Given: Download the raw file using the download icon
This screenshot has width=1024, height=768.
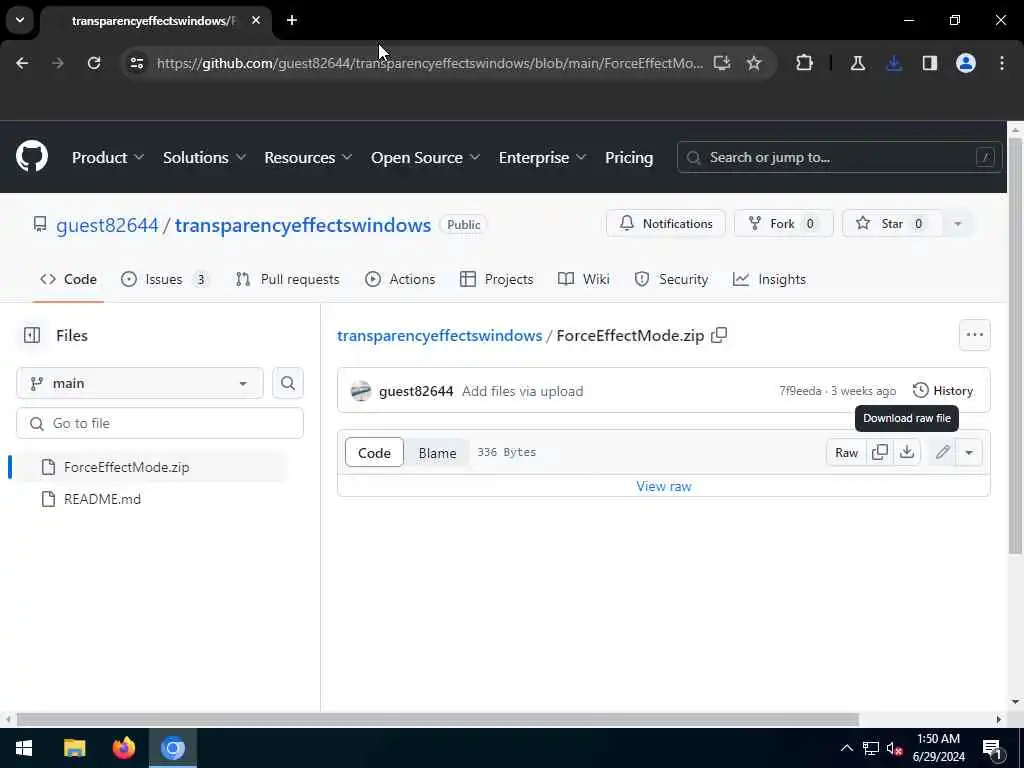Looking at the screenshot, I should [x=907, y=452].
